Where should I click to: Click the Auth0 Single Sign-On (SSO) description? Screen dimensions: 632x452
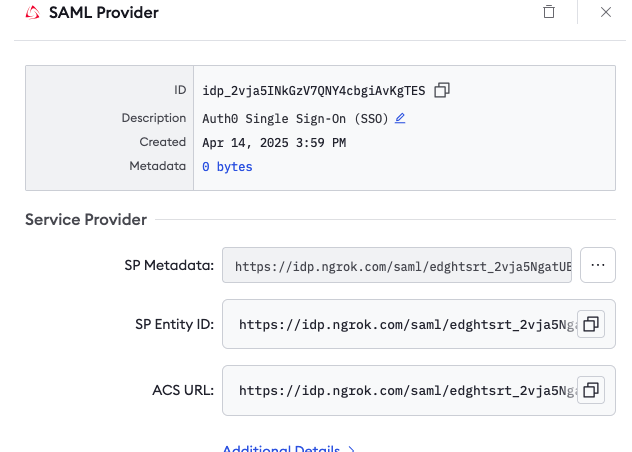[295, 119]
